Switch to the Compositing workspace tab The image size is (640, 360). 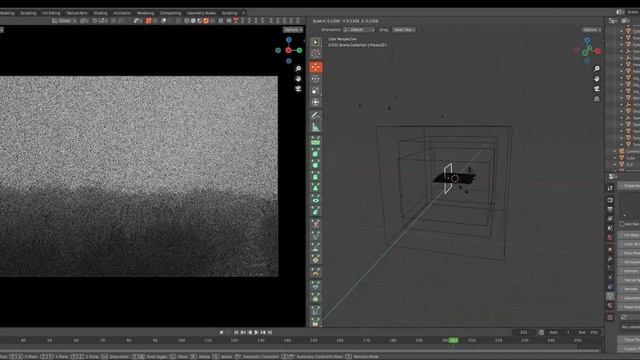170,13
